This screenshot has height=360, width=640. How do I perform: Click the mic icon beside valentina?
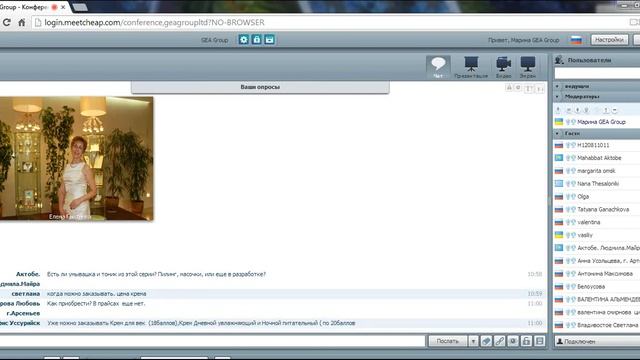tap(568, 222)
